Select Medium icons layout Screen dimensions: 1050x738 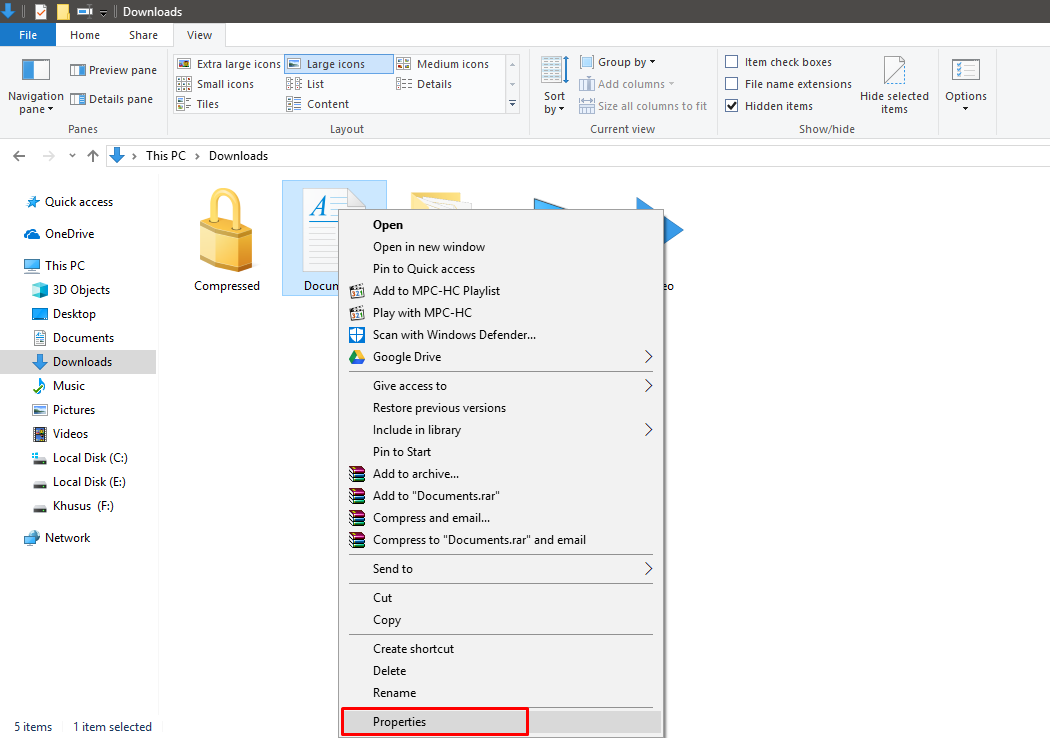point(443,64)
